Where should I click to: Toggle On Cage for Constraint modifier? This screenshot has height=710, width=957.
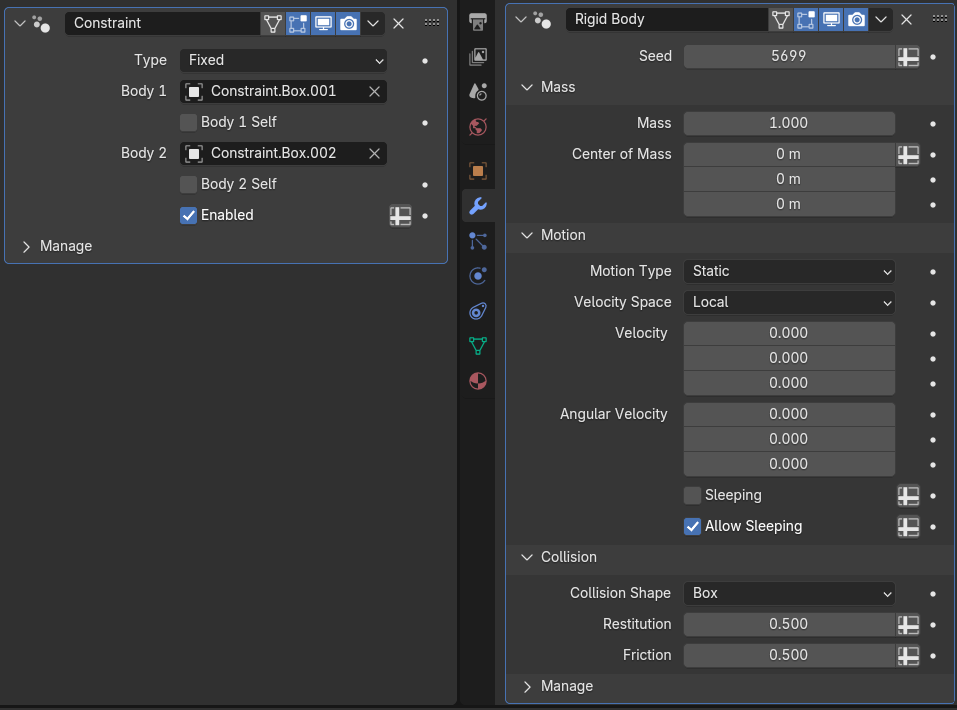[x=273, y=24]
